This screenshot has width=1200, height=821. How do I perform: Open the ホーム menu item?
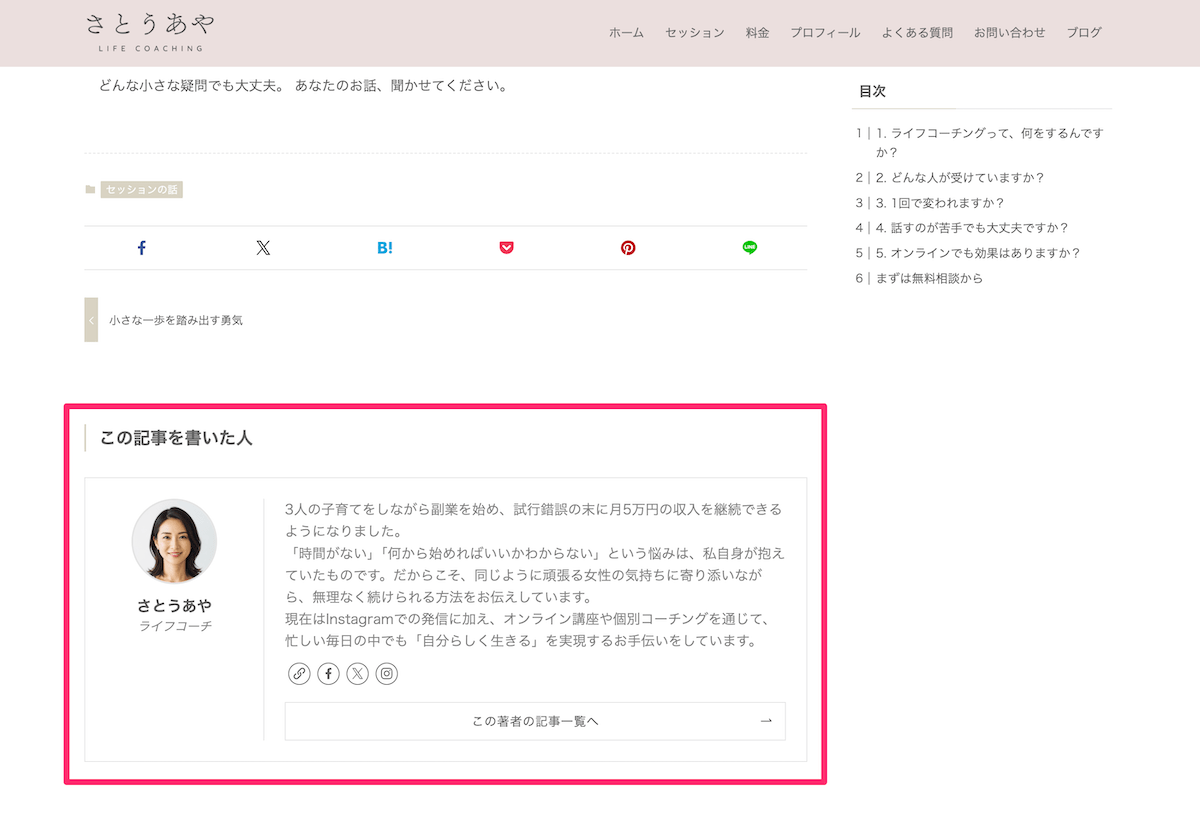click(x=625, y=32)
